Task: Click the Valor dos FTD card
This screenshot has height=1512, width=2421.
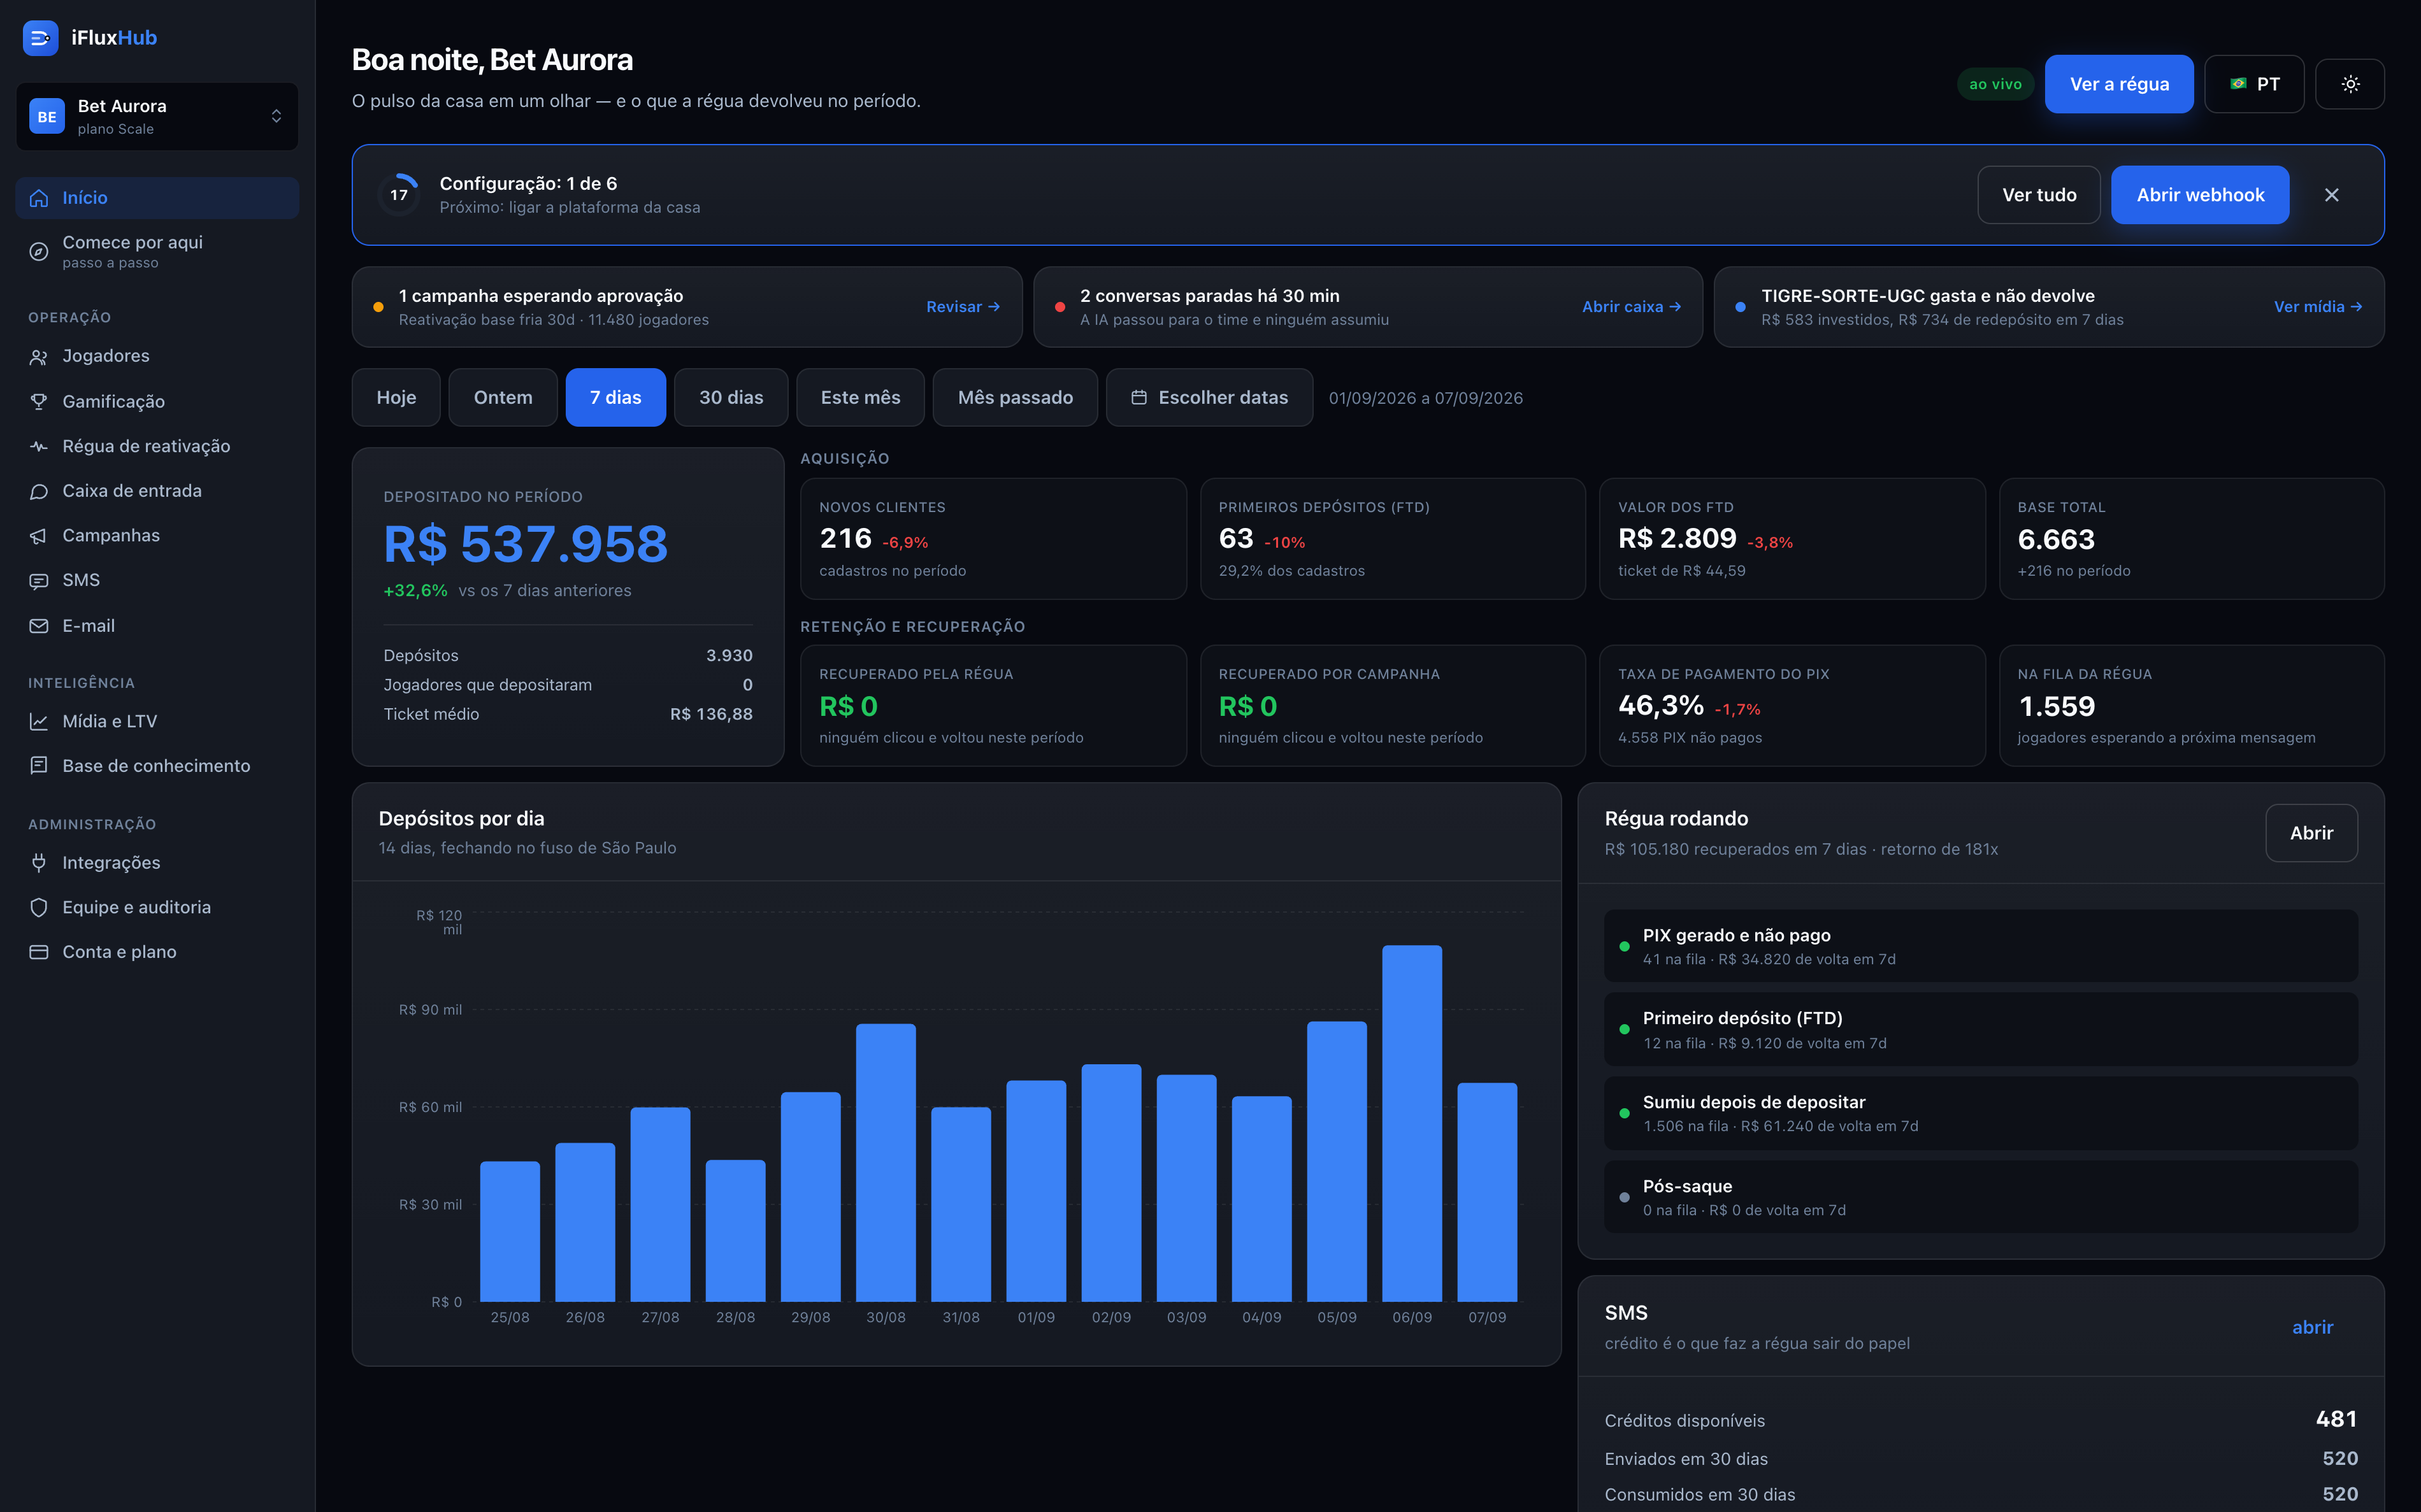Action: click(x=1792, y=539)
